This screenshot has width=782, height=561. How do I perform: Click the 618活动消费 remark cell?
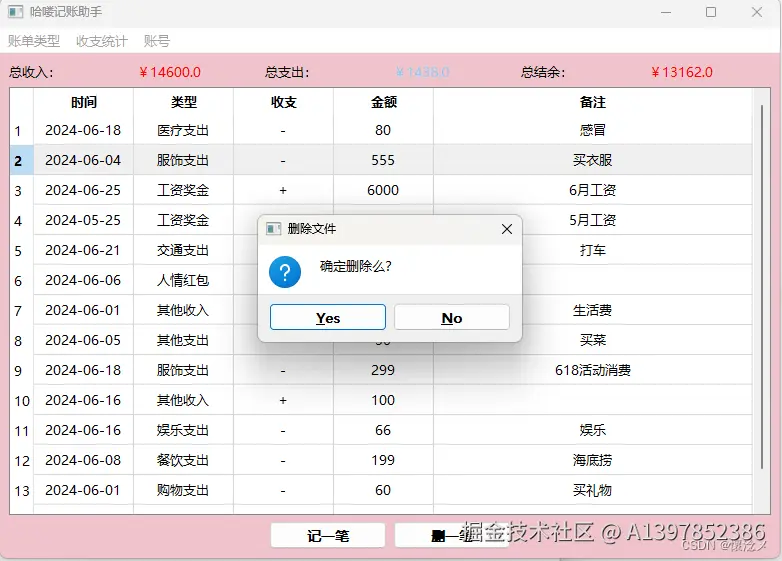pos(592,370)
